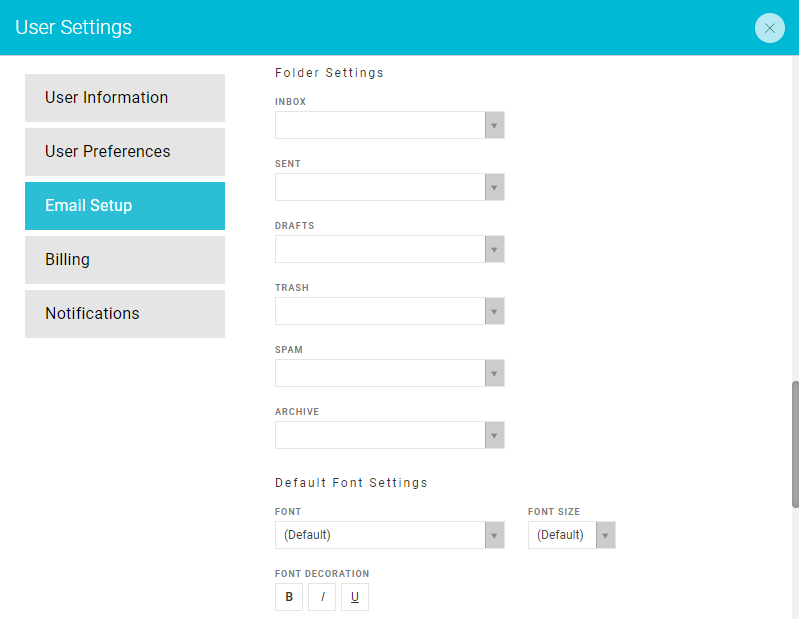The width and height of the screenshot is (799, 619).
Task: Expand the Archive folder dropdown arrow
Action: [x=494, y=435]
